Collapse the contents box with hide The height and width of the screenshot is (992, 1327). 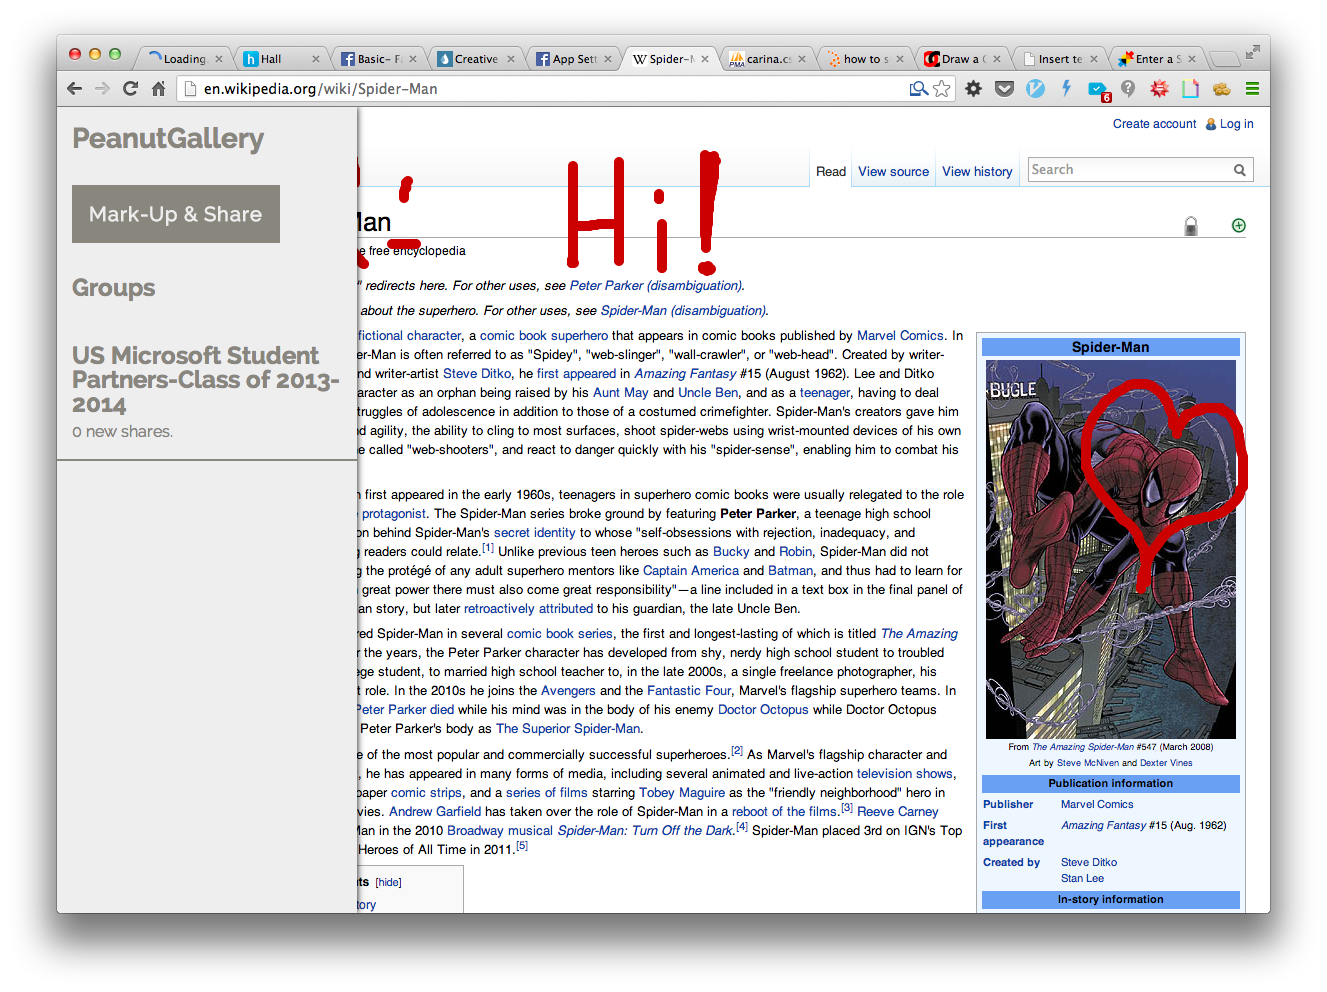389,882
